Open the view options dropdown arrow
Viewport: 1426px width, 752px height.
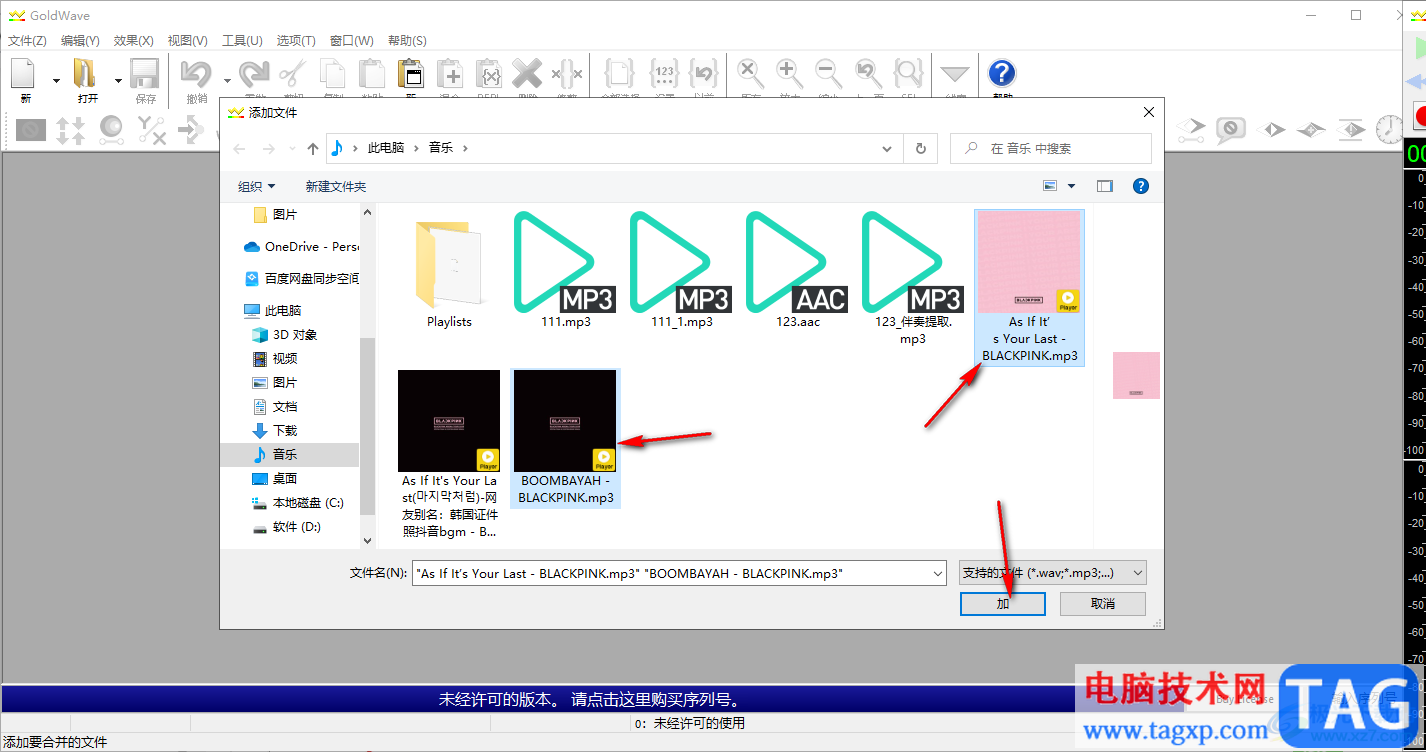pyautogui.click(x=1072, y=186)
